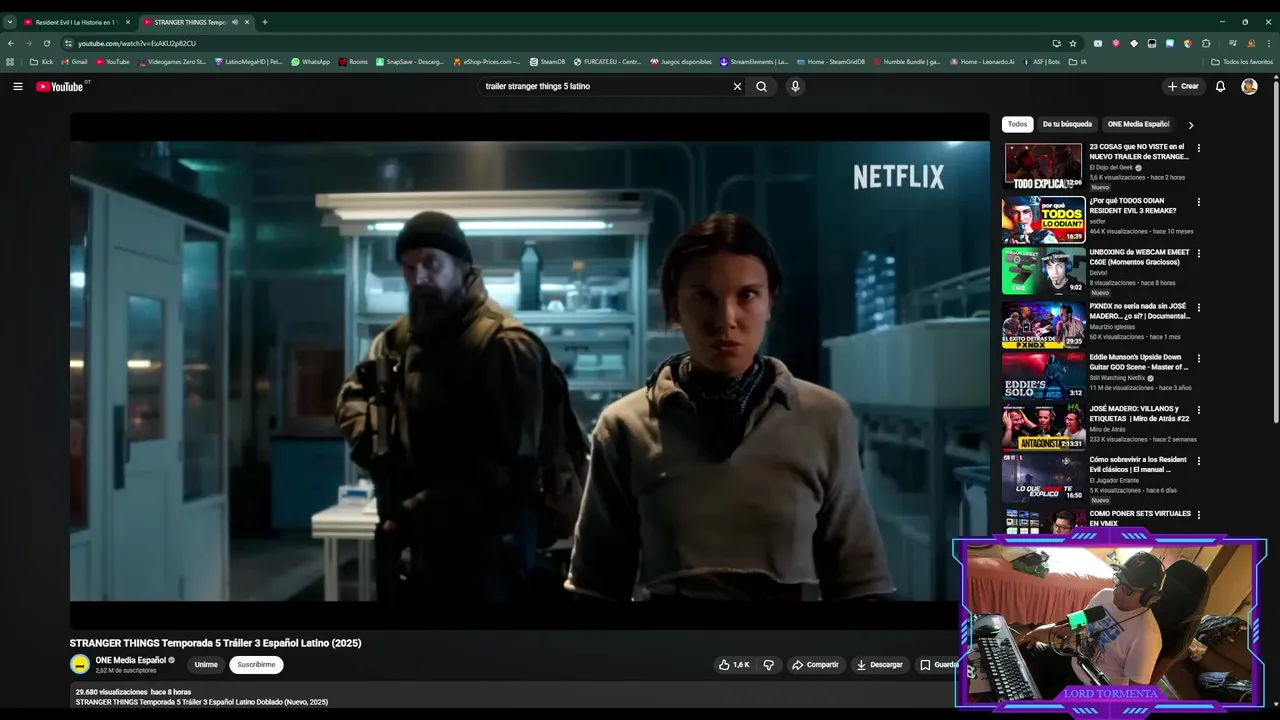The image size is (1280, 720).
Task: Open the Crear upload button
Action: tap(1183, 86)
